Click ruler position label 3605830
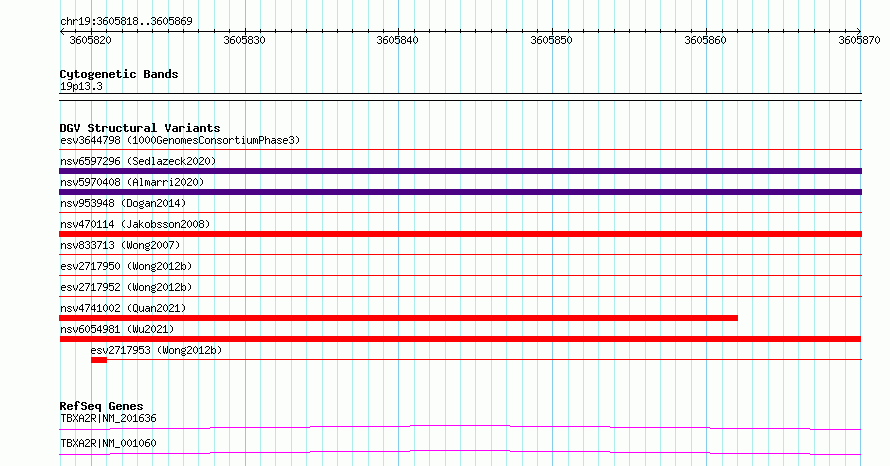Image resolution: width=890 pixels, height=466 pixels. 244,40
